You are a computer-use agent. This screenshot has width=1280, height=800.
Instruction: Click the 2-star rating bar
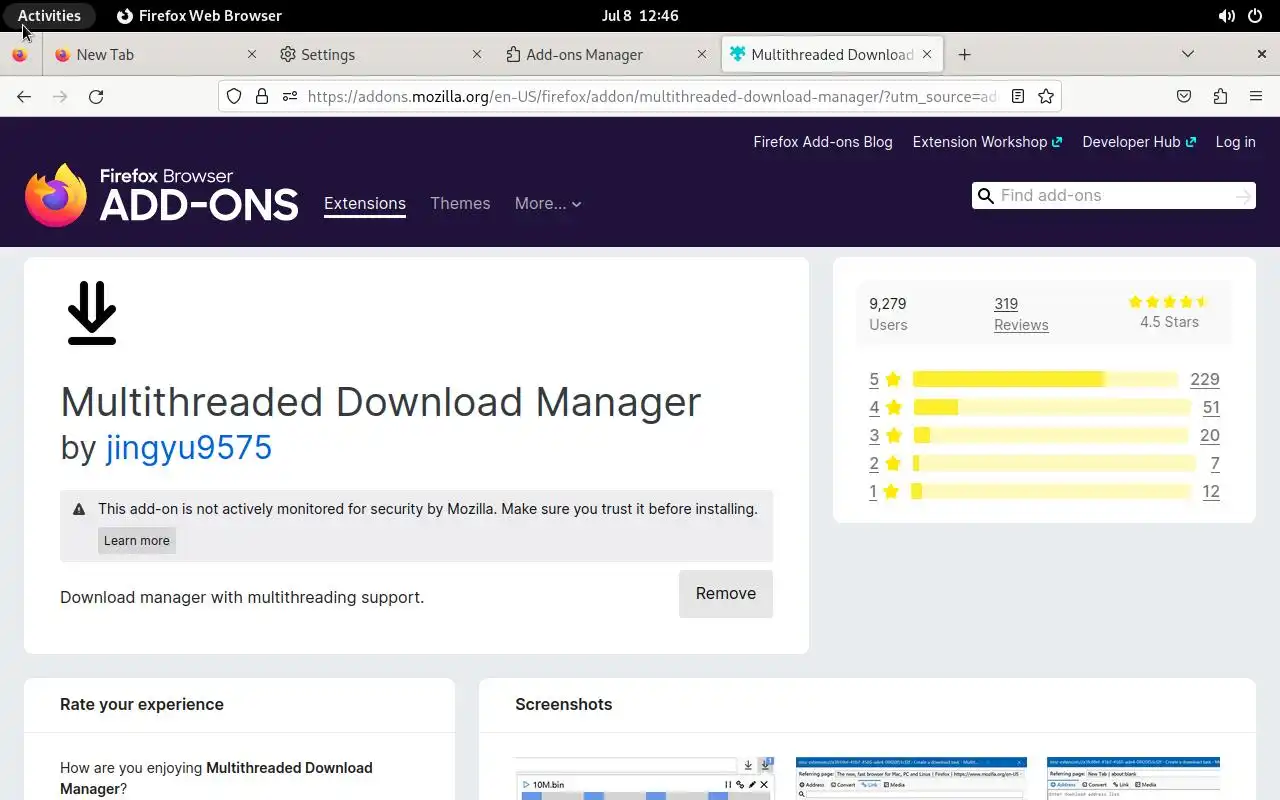[x=1054, y=464]
